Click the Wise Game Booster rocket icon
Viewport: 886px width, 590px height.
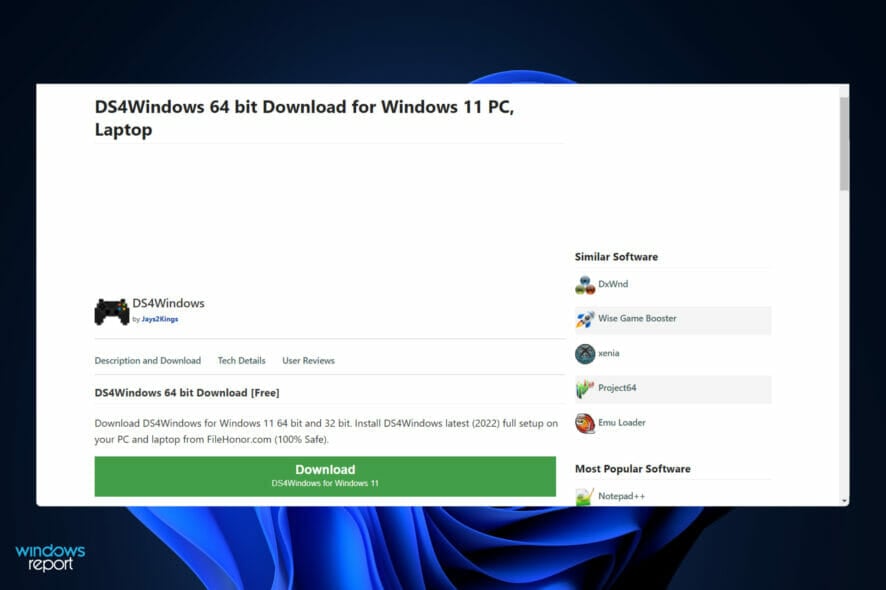(x=583, y=319)
